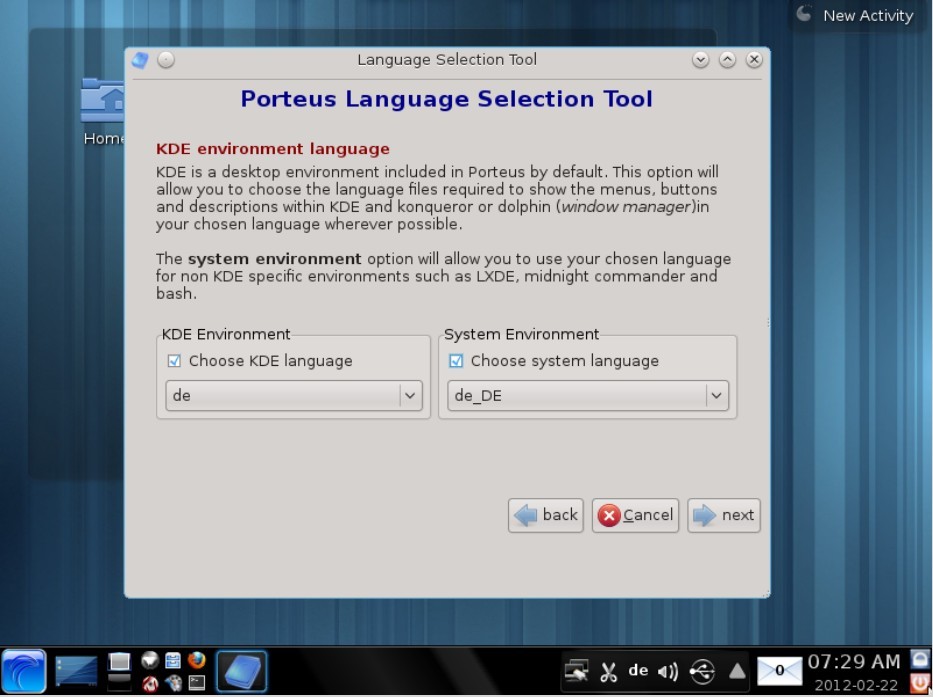Open the Porteus application launcher menu
933x697 pixels.
23,671
